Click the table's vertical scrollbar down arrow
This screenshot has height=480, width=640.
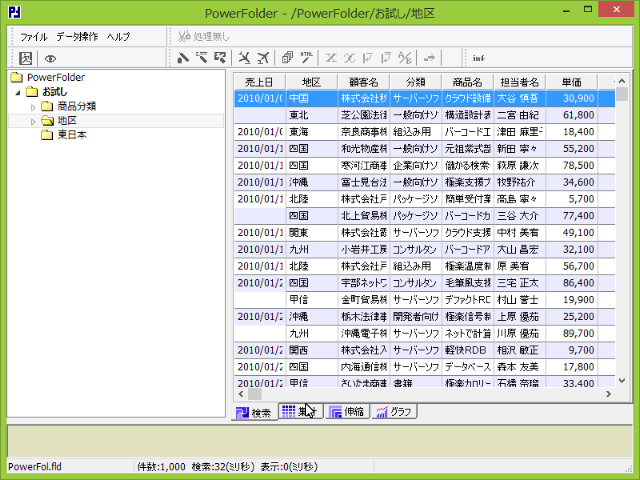[622, 380]
